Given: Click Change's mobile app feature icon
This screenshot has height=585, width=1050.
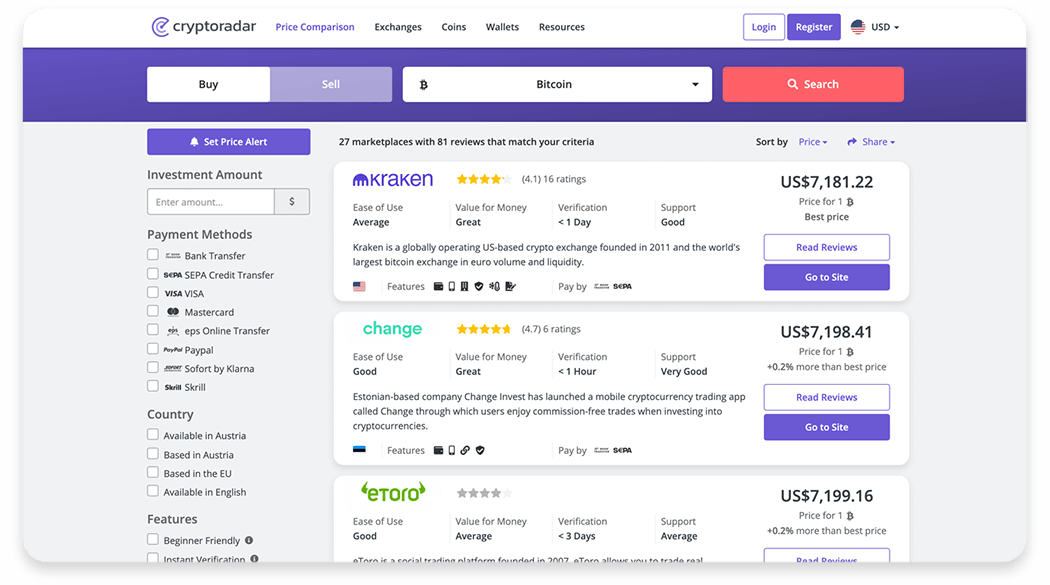Looking at the screenshot, I should (451, 450).
